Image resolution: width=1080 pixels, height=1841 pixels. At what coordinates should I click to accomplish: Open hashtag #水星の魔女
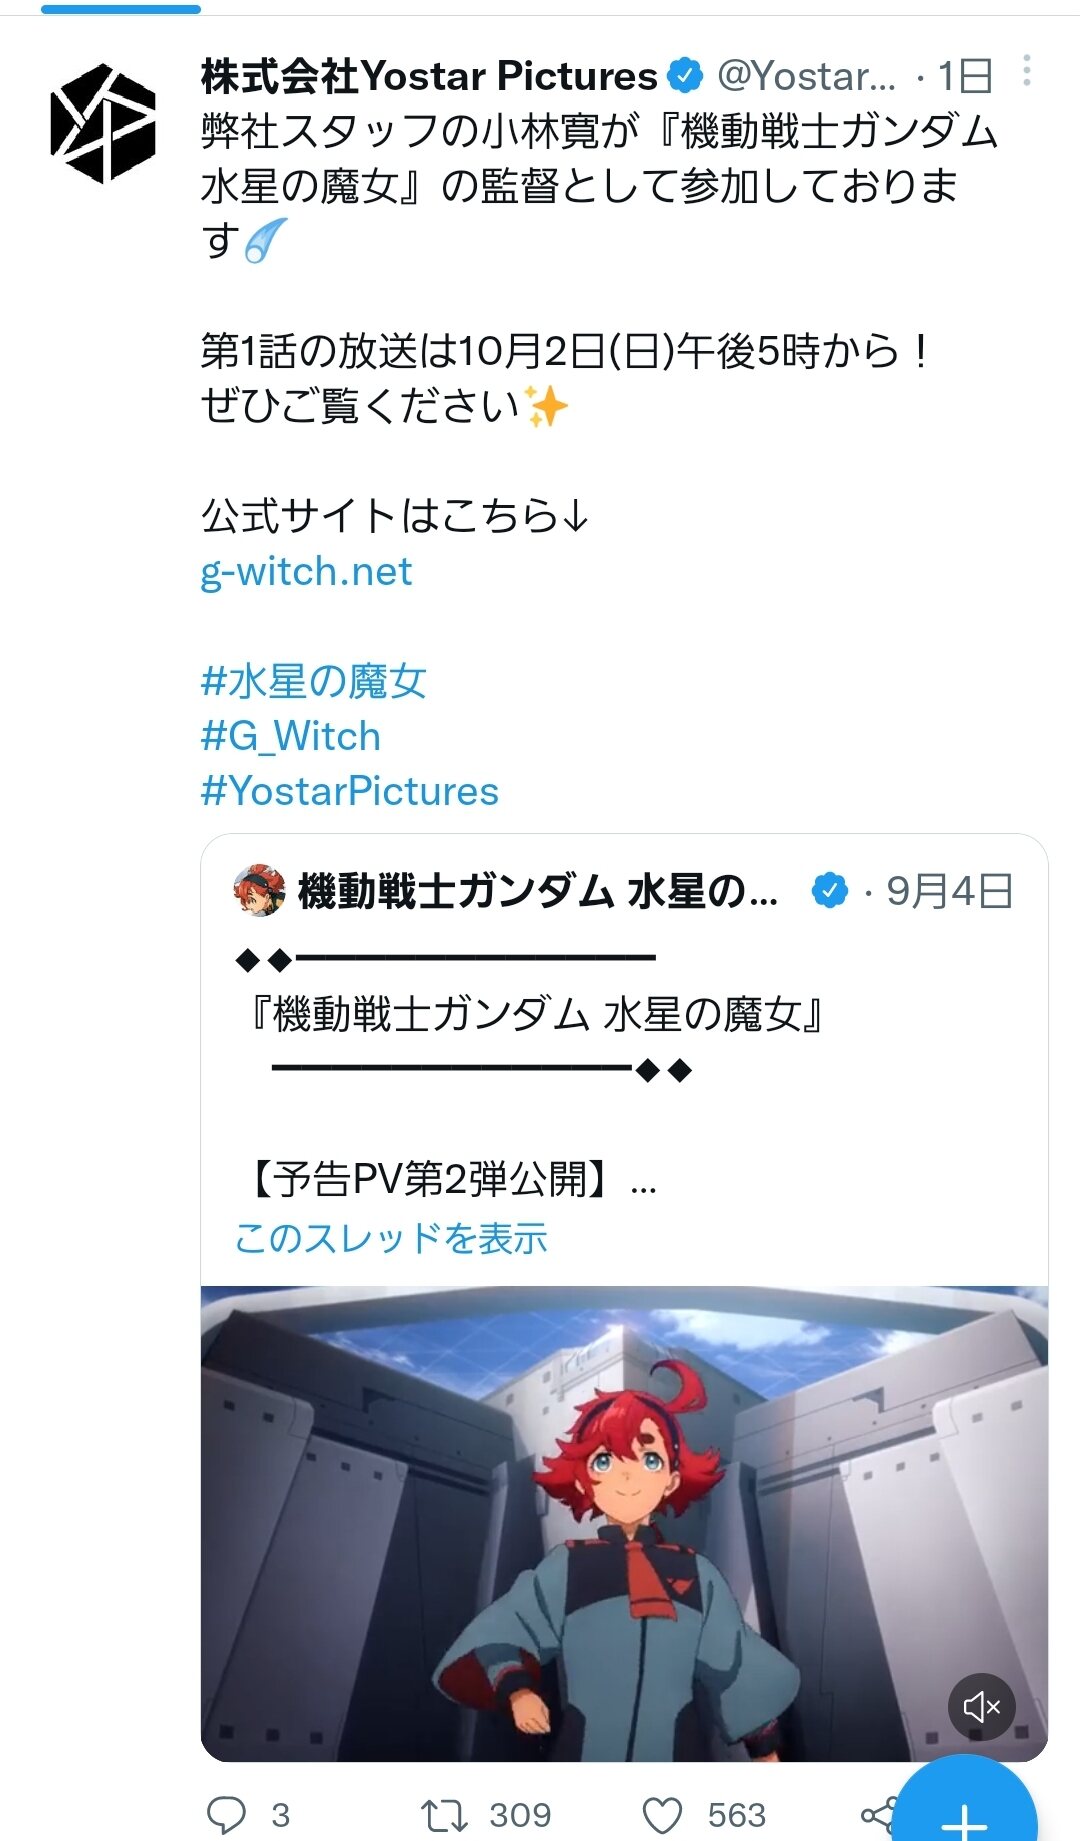coord(313,682)
